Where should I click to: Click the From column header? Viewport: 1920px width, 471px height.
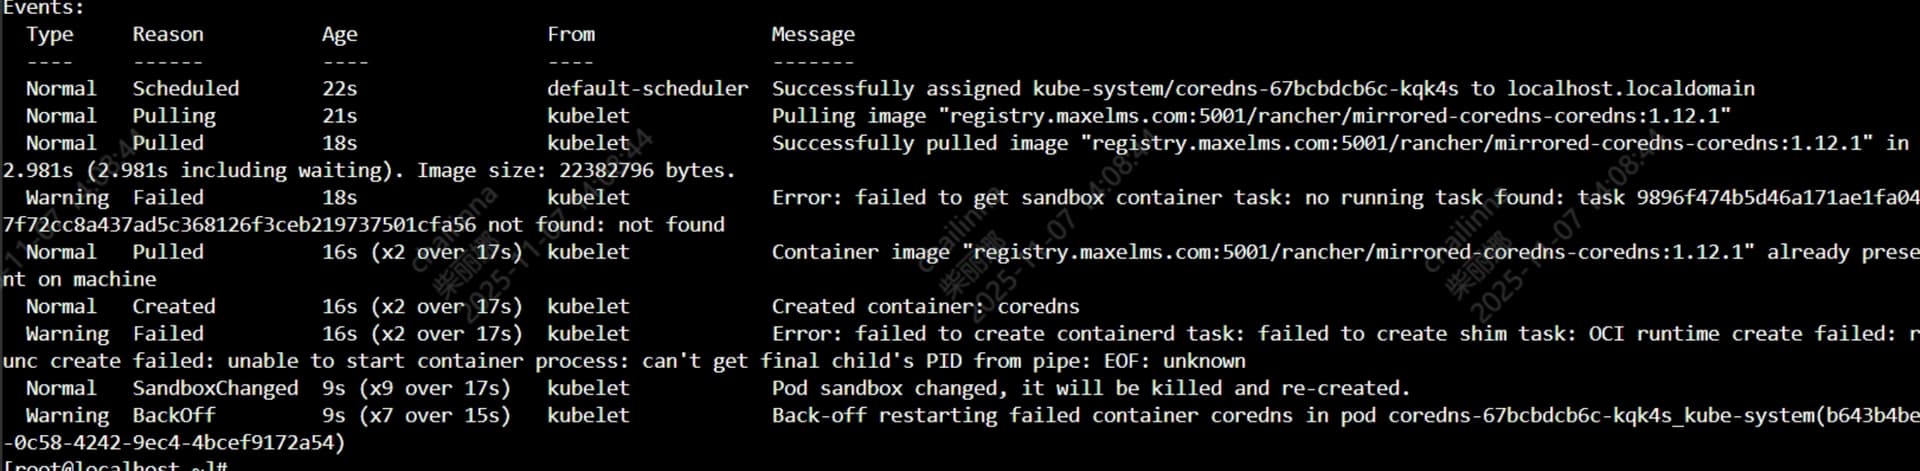[x=570, y=35]
